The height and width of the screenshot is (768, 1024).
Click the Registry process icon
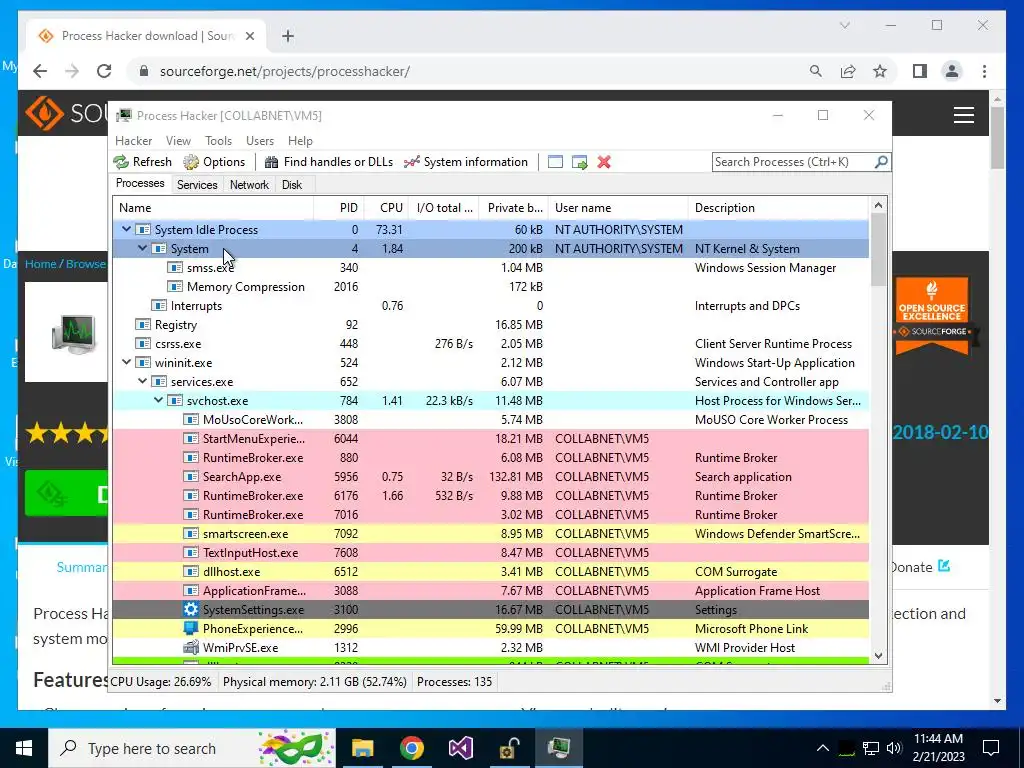pos(142,325)
